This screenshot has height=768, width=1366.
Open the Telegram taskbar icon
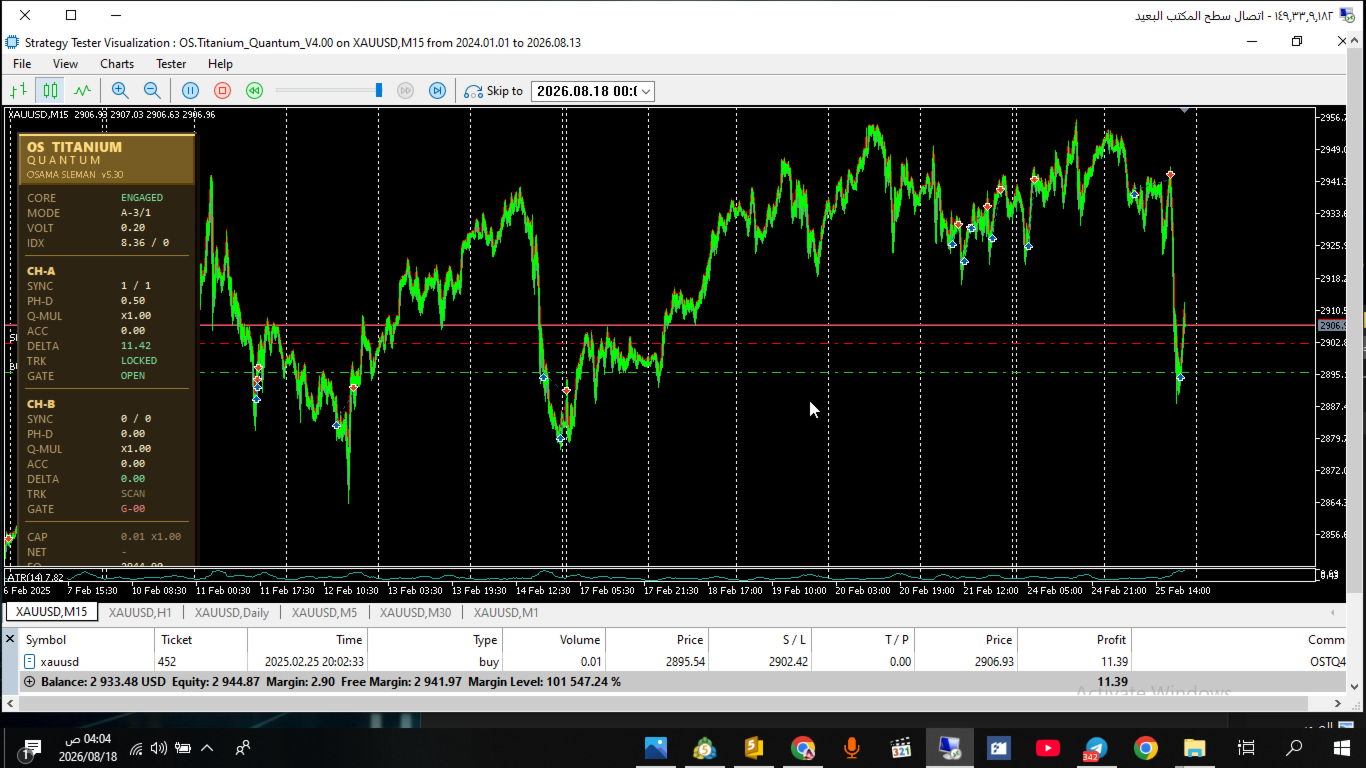coord(1097,747)
